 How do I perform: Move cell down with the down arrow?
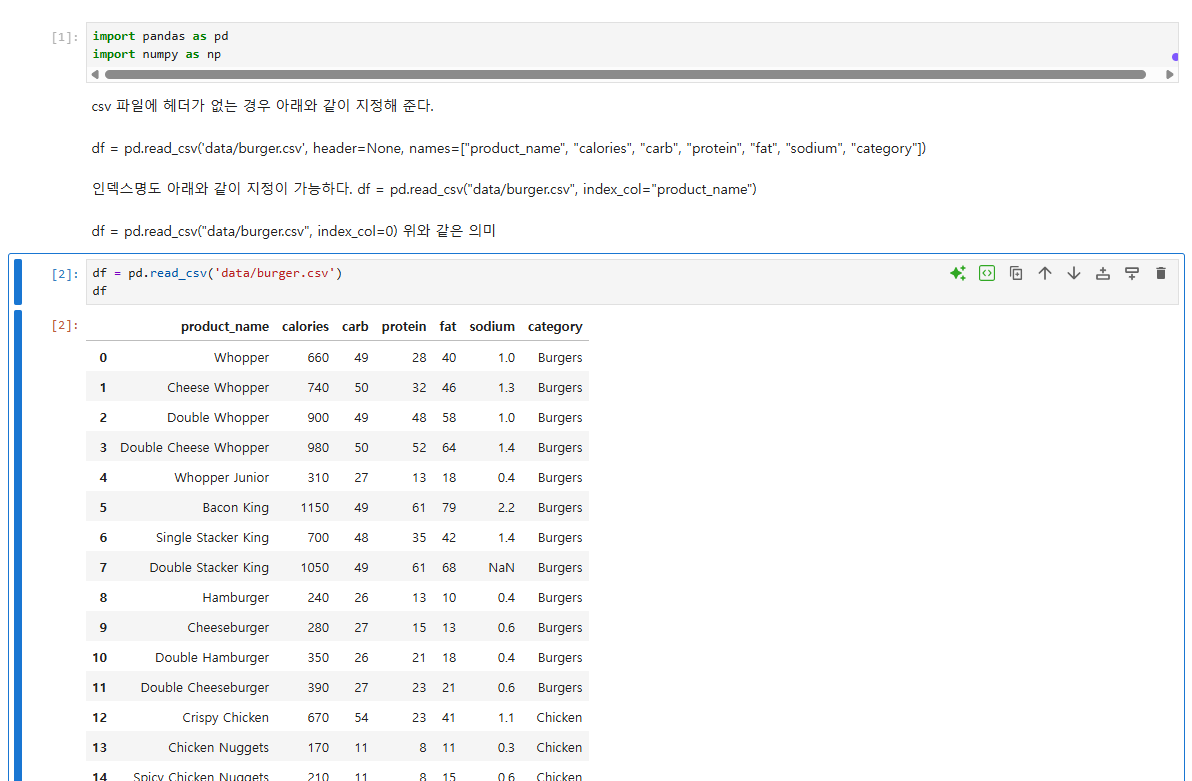1073,273
